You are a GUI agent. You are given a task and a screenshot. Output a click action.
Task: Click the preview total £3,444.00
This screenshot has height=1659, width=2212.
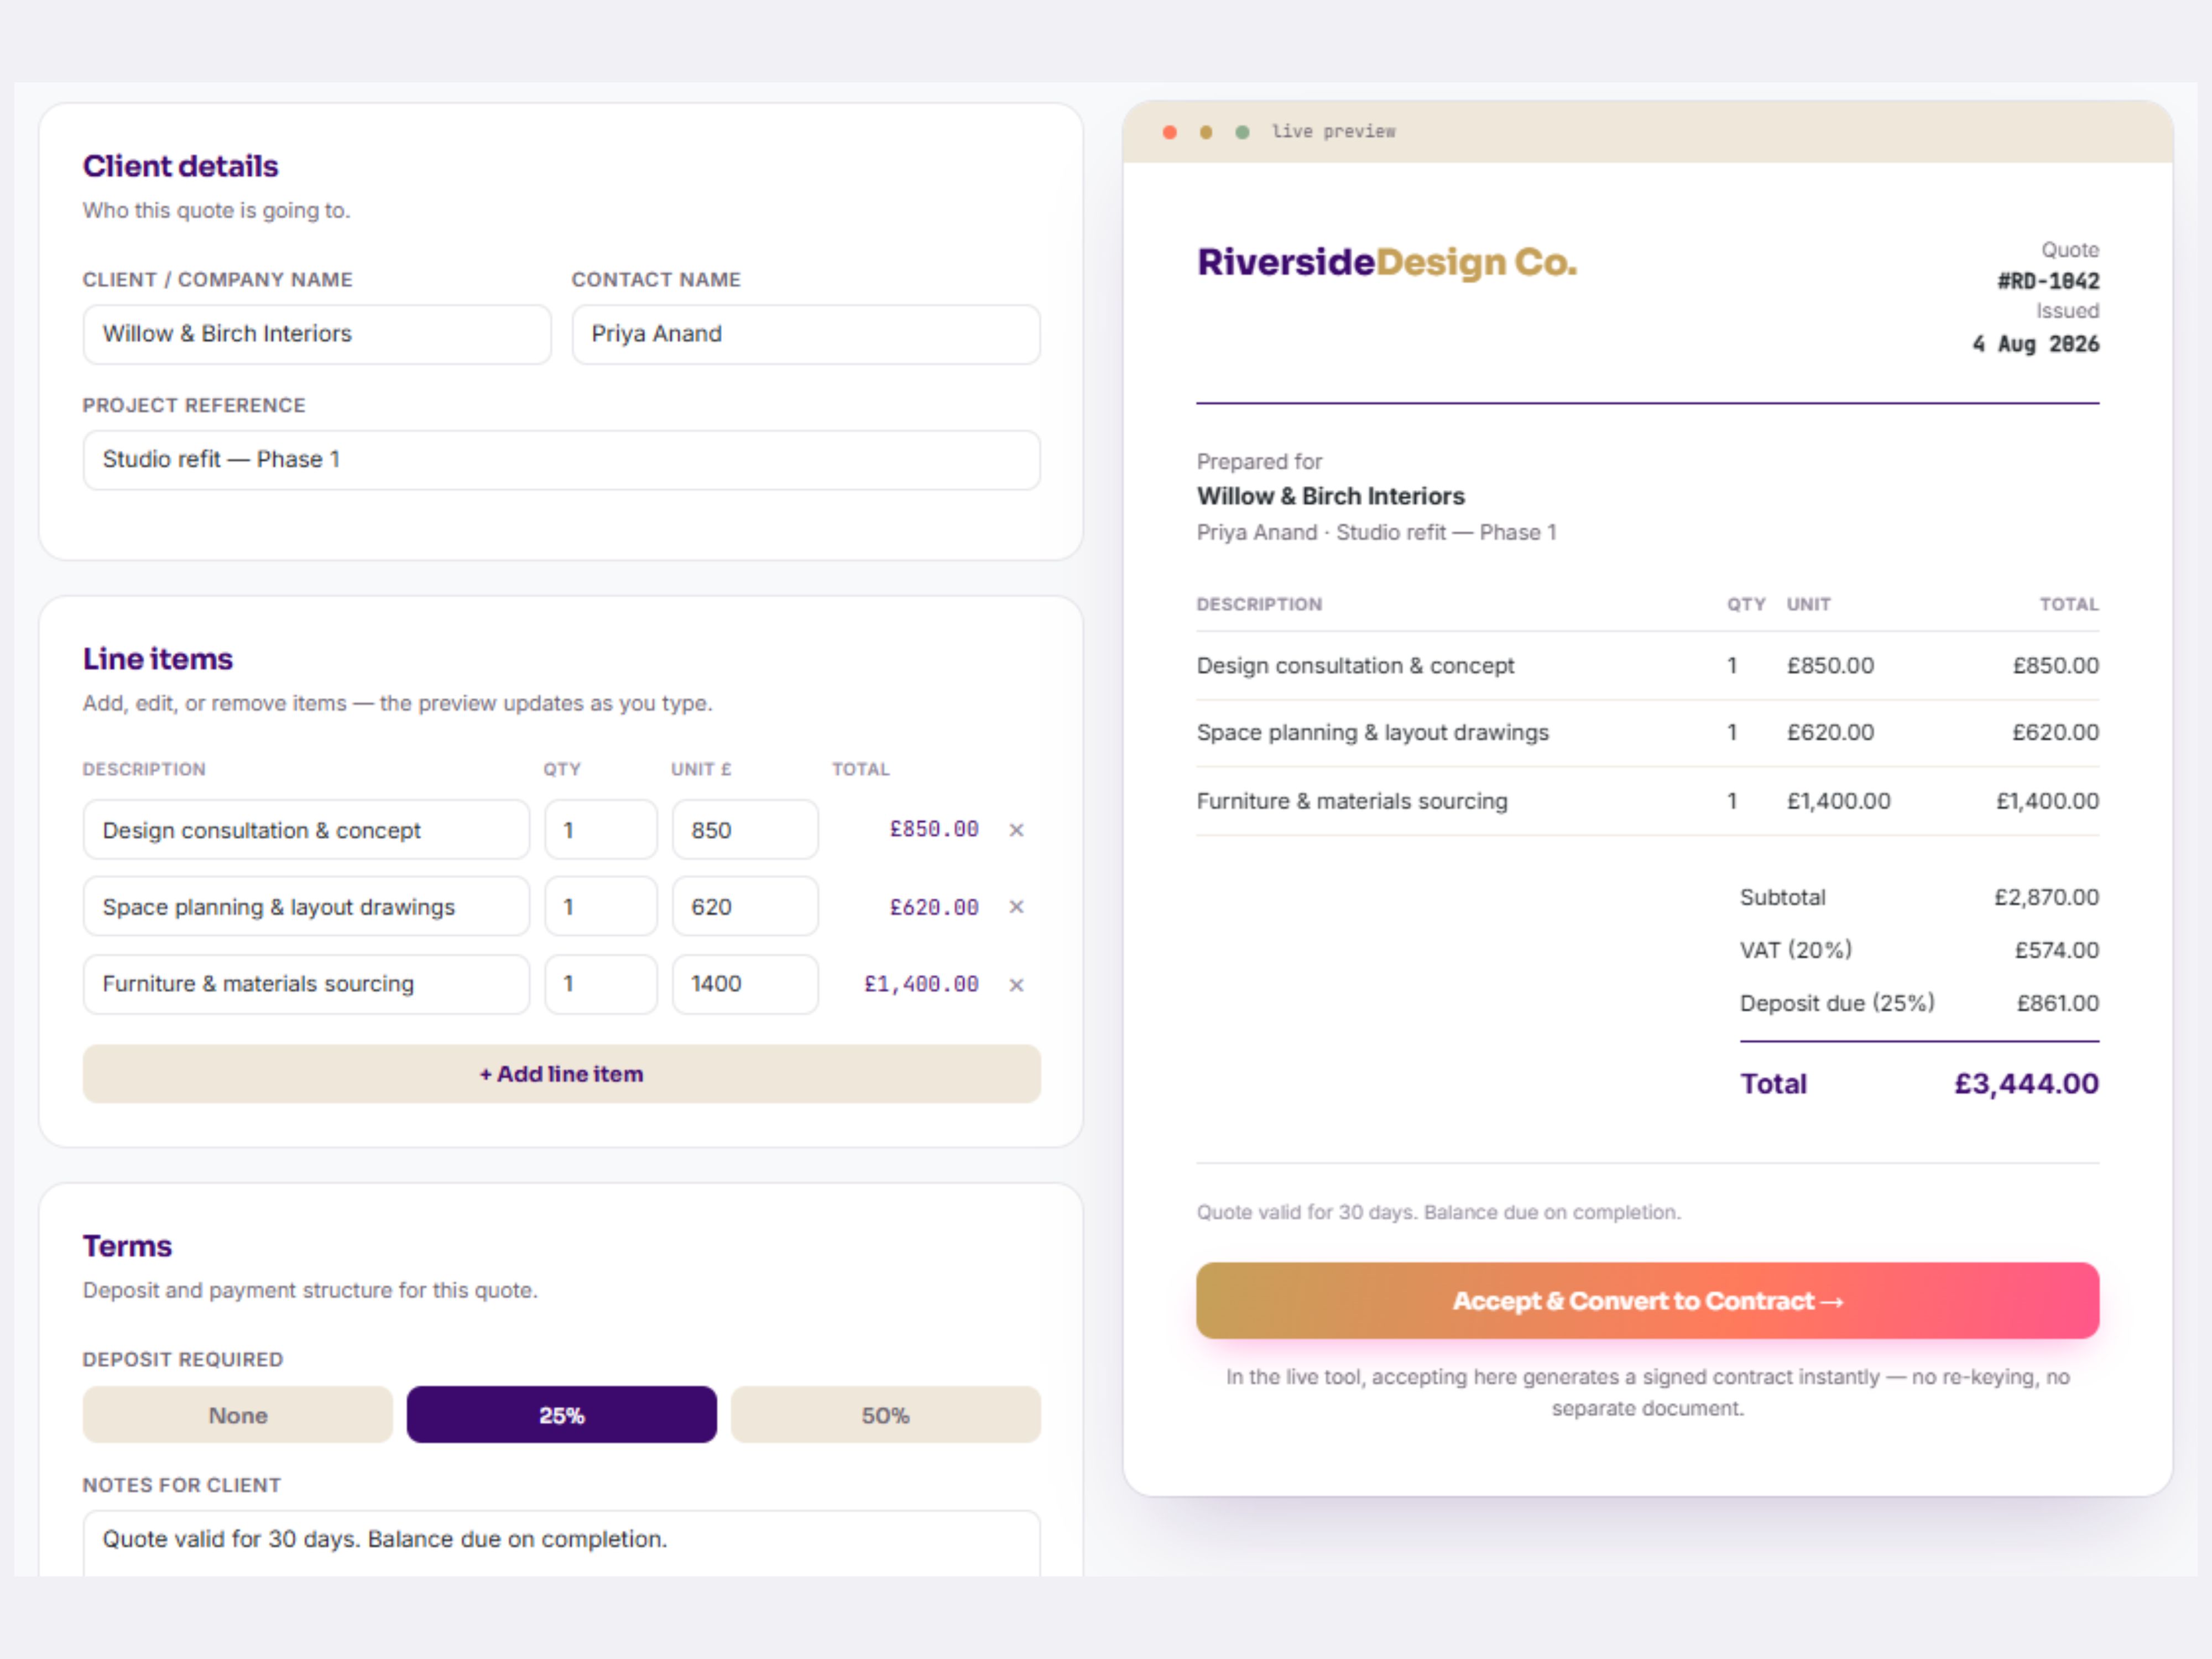pyautogui.click(x=2027, y=1084)
